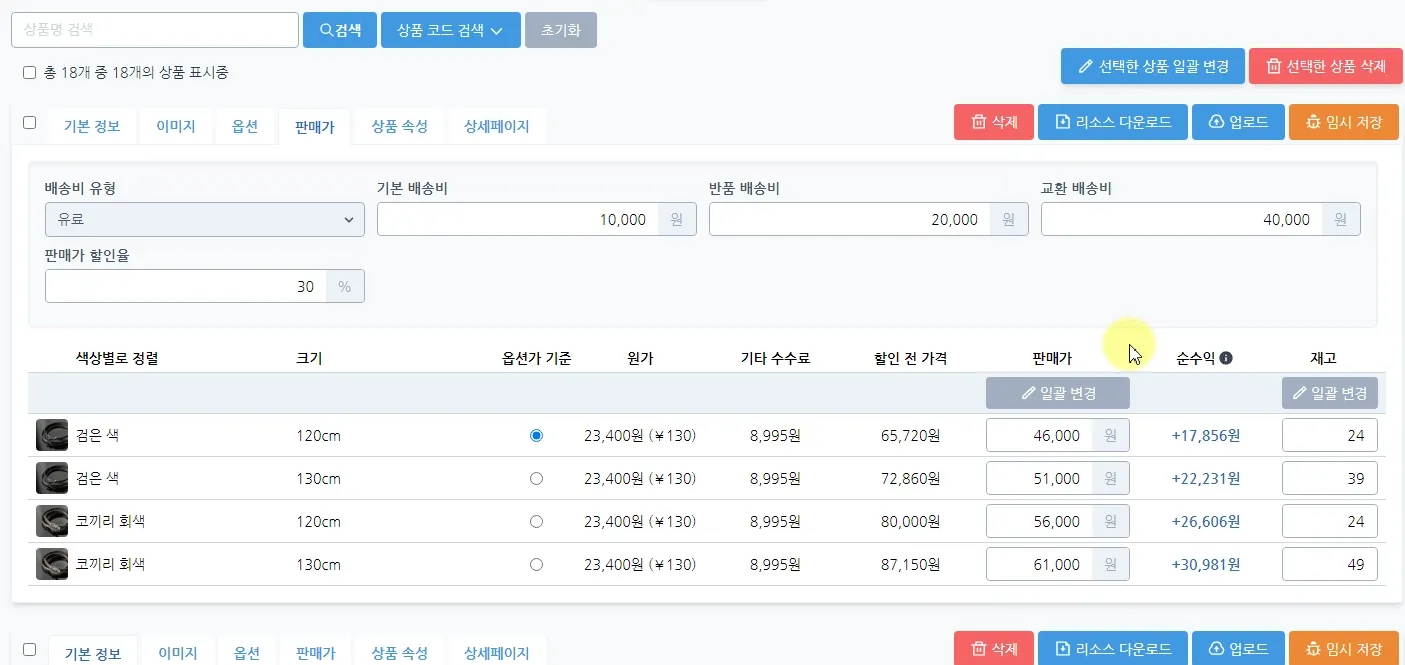Click the 판매가 할인율 input field
The width and height of the screenshot is (1405, 665).
coord(186,286)
